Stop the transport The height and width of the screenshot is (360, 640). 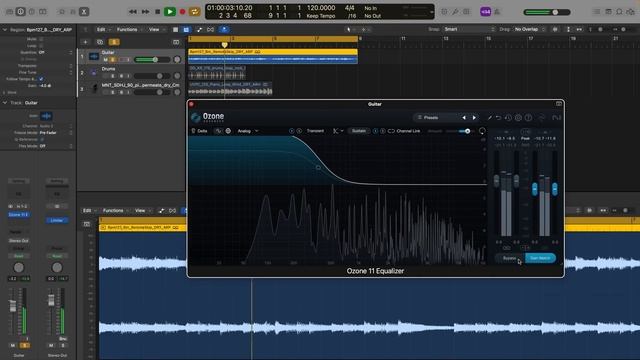(158, 12)
